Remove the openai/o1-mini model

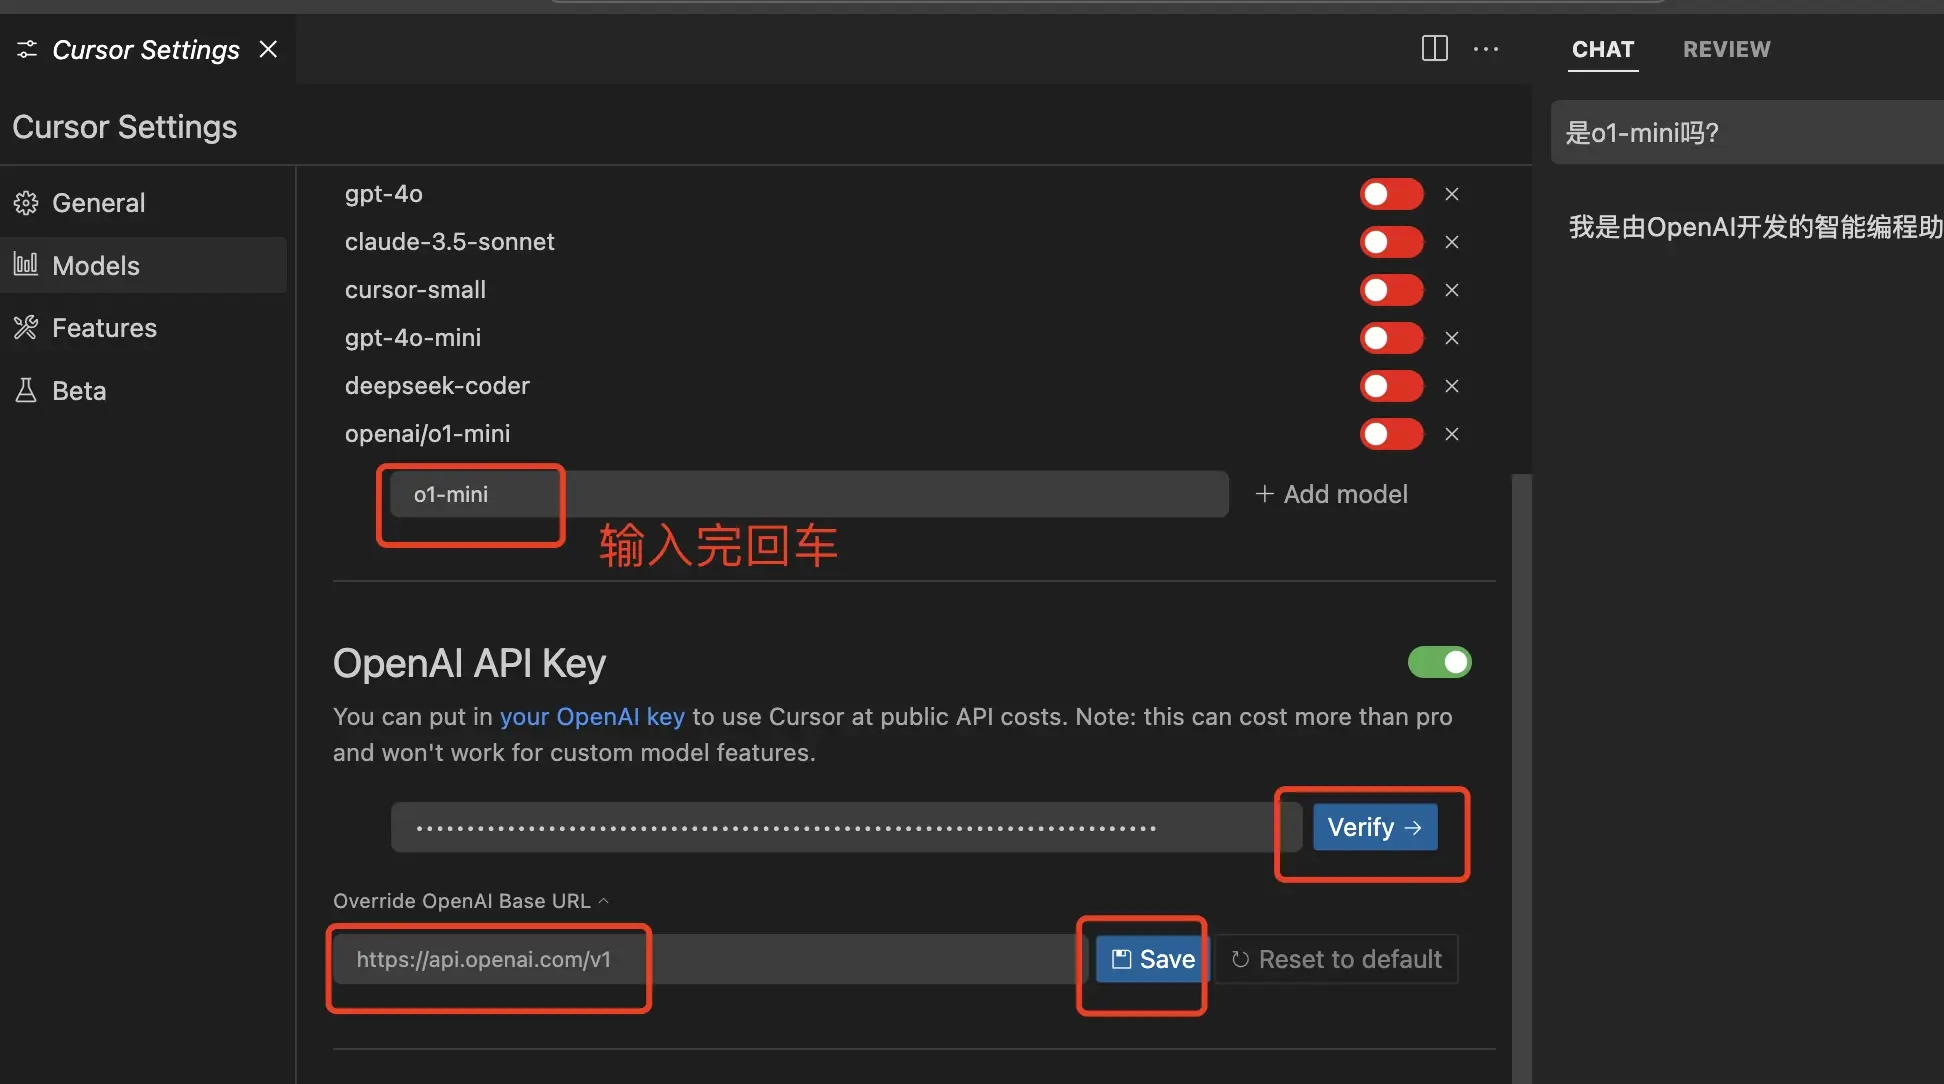click(1452, 434)
